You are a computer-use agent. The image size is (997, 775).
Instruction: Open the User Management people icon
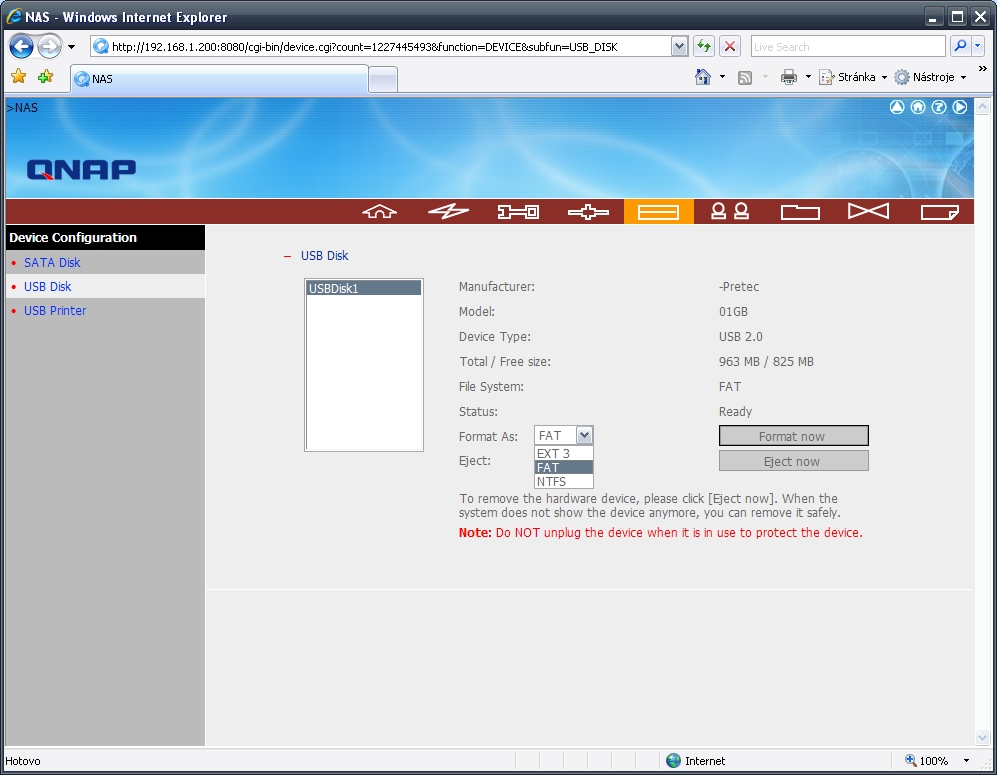point(729,212)
